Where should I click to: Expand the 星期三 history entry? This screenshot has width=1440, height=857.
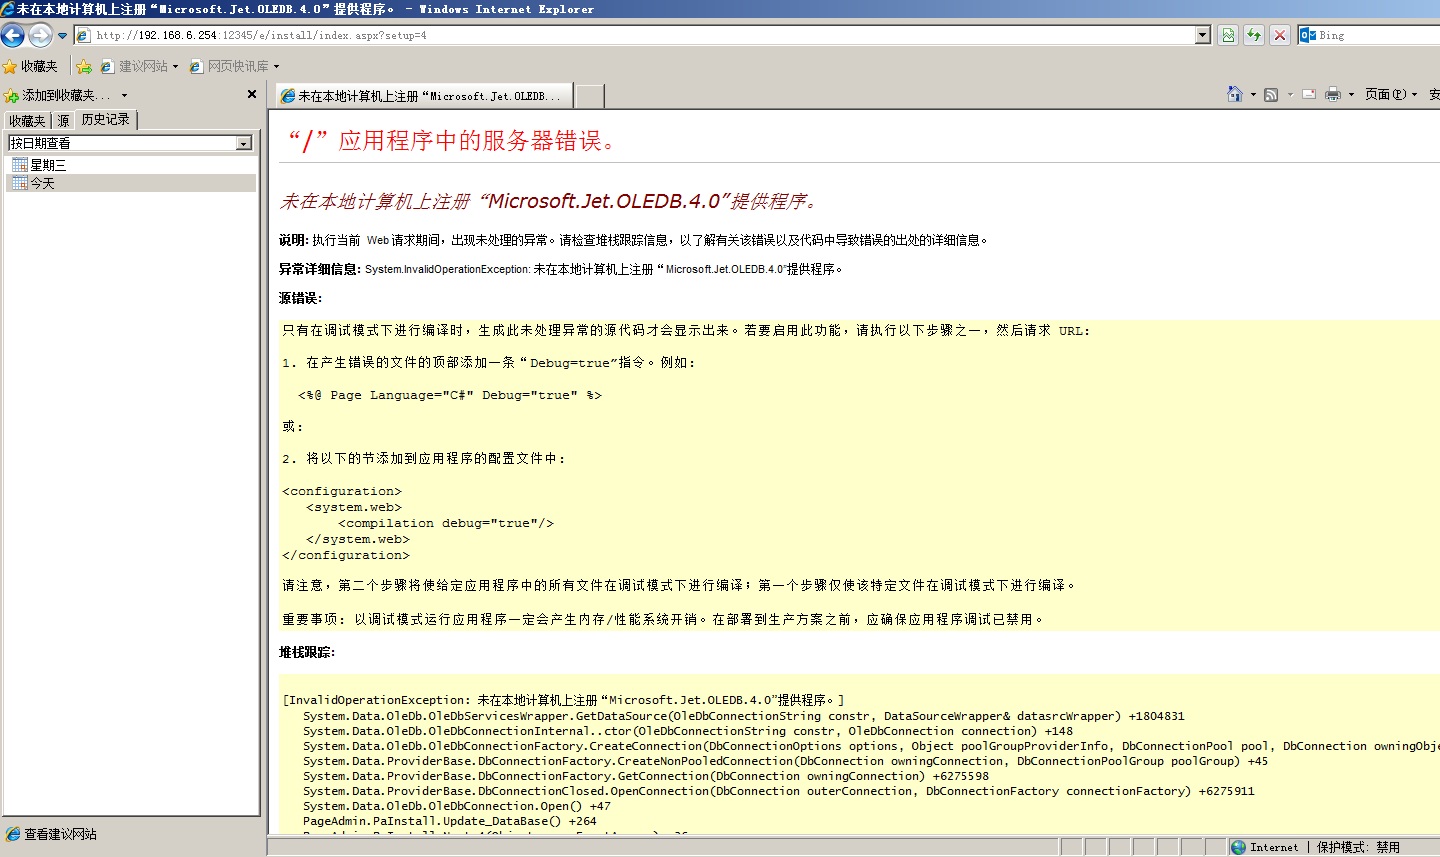tap(47, 165)
